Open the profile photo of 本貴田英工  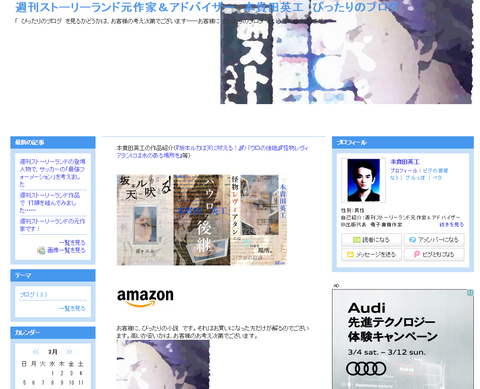(363, 180)
